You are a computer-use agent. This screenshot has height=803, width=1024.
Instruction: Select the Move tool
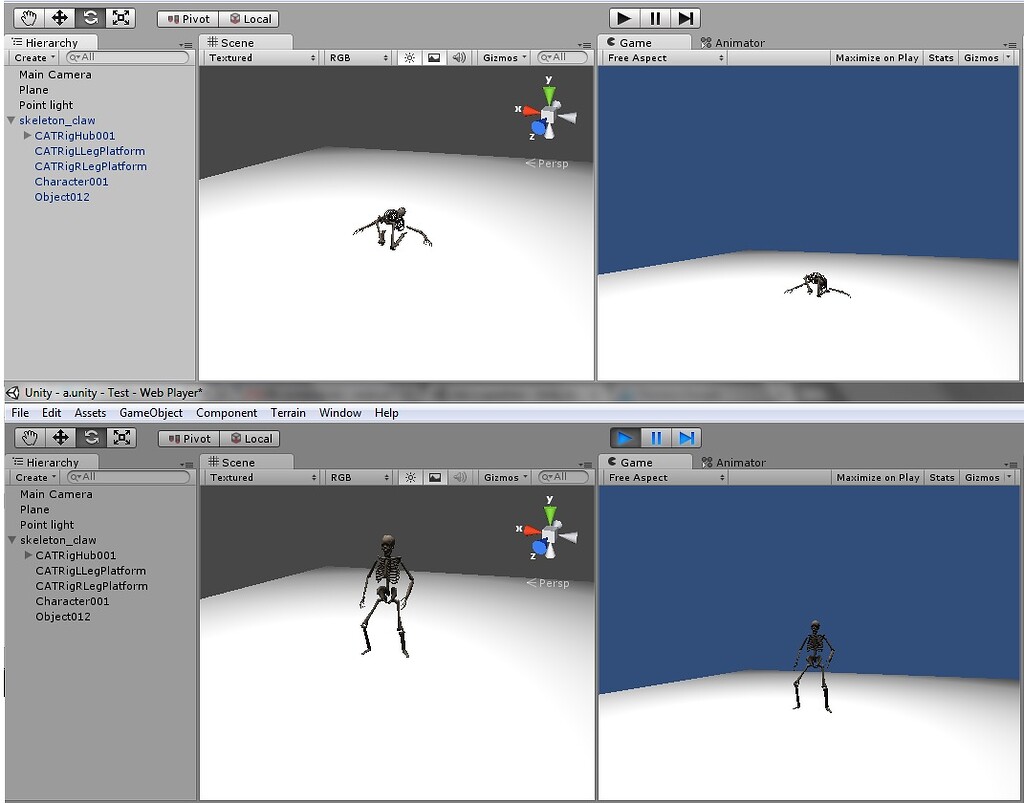click(61, 17)
